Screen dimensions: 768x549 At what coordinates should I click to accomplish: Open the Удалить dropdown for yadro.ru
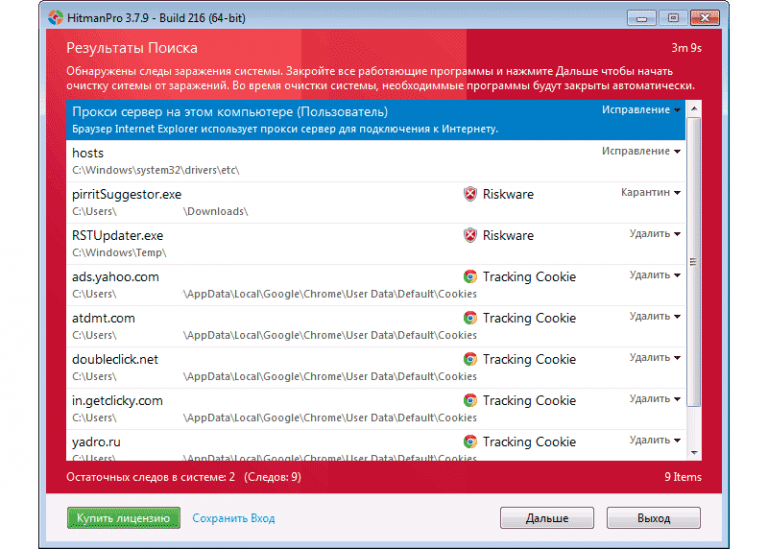coord(655,440)
